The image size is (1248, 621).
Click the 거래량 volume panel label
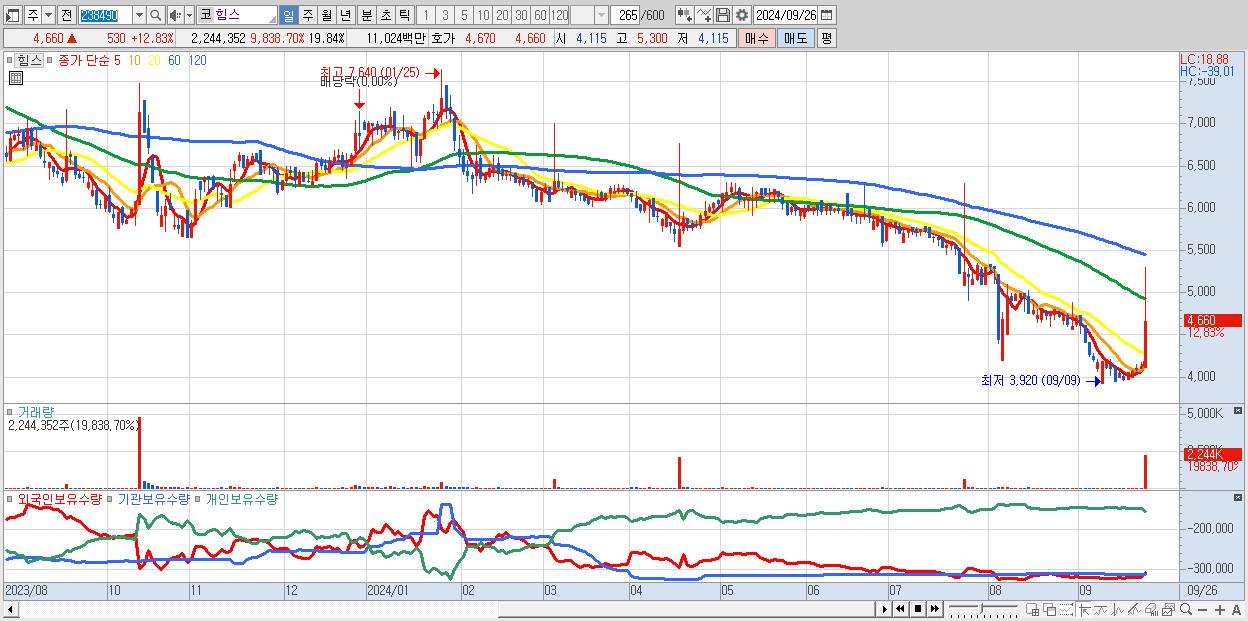pyautogui.click(x=36, y=411)
